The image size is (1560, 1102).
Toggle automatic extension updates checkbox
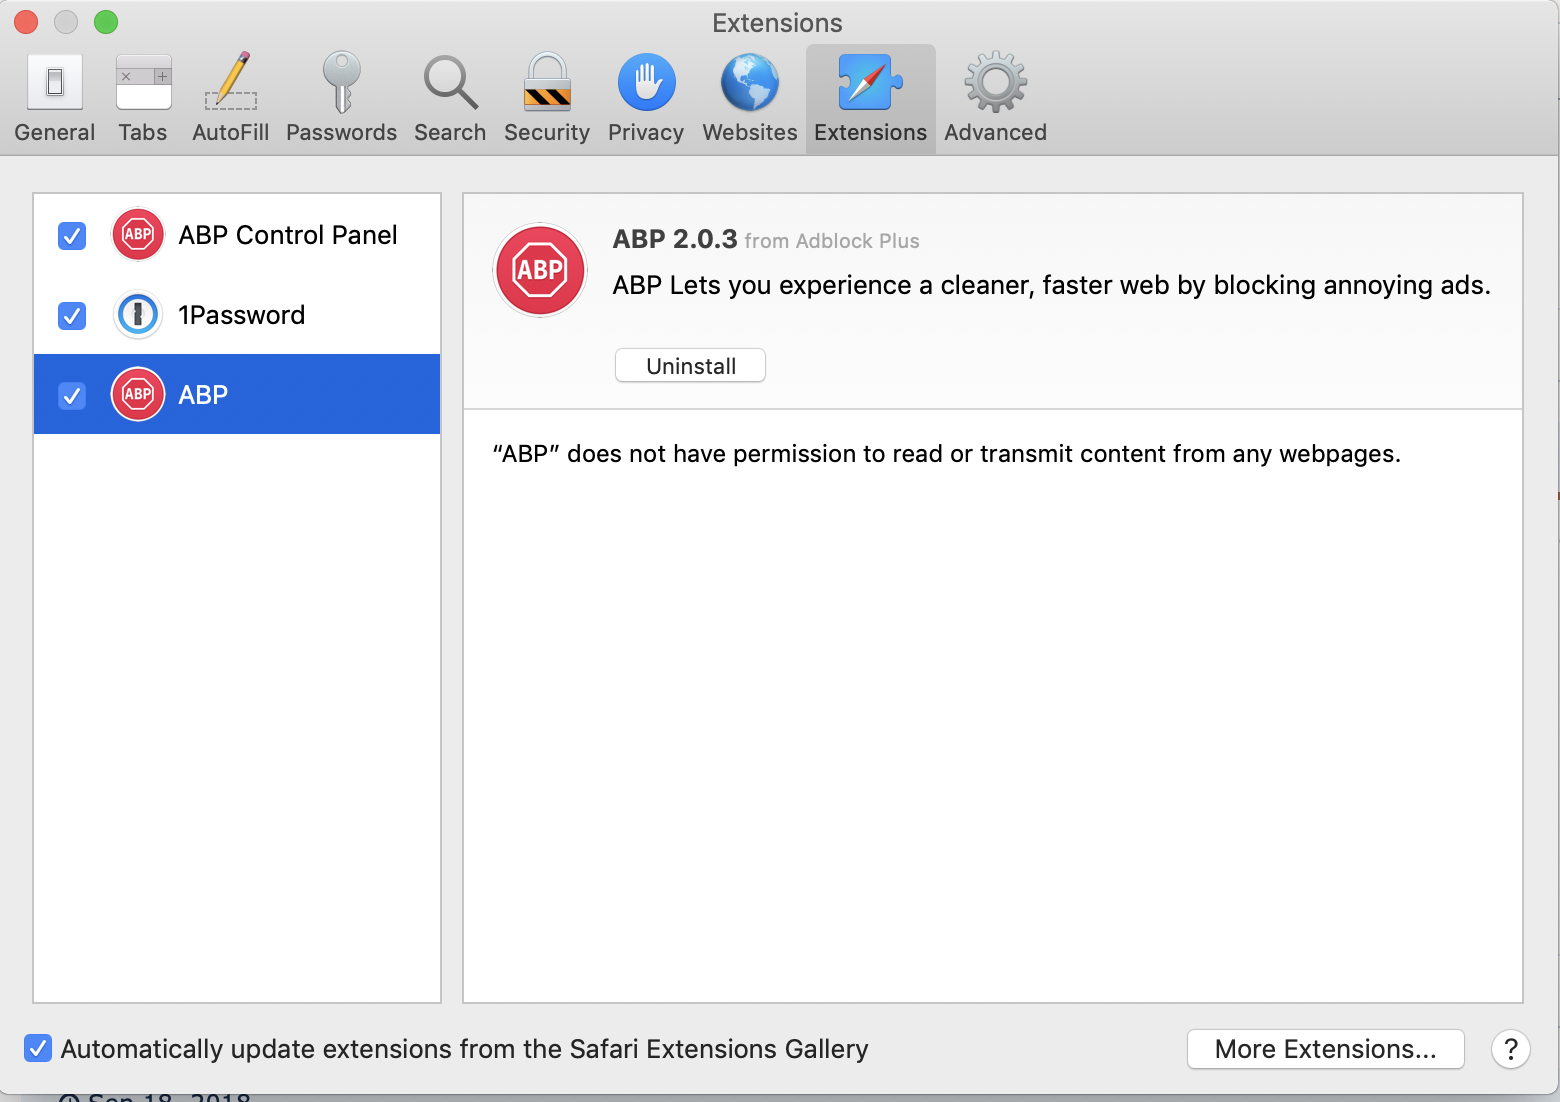38,1048
